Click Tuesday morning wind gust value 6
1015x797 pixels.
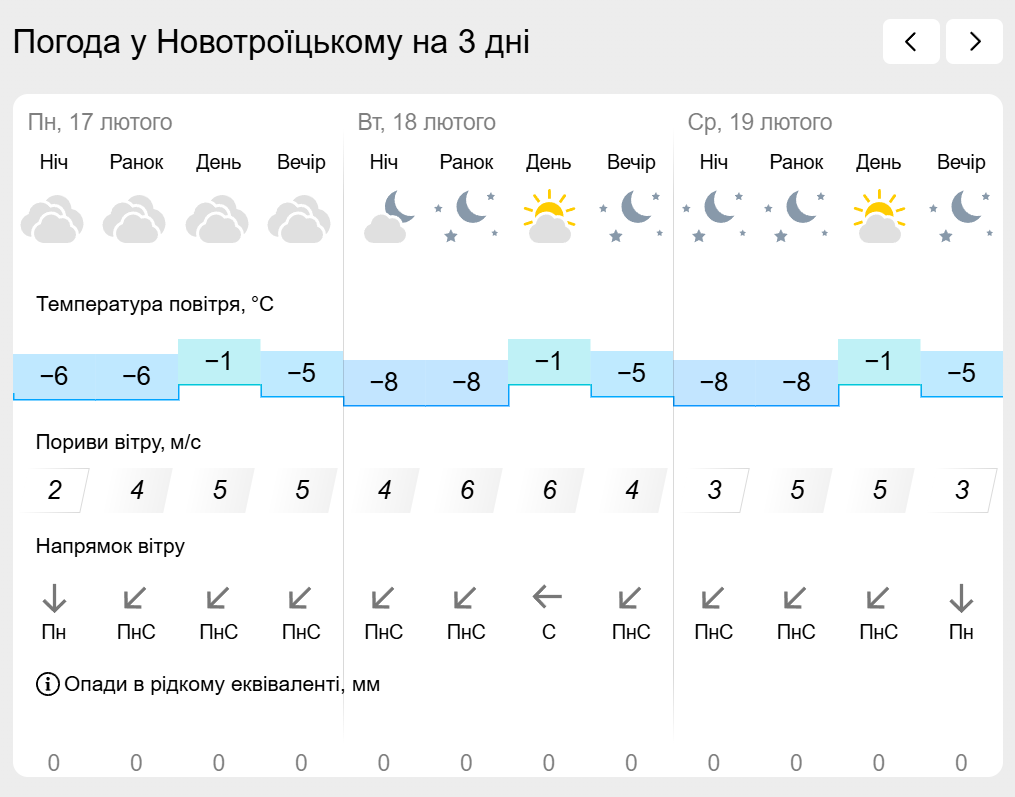[x=467, y=490]
